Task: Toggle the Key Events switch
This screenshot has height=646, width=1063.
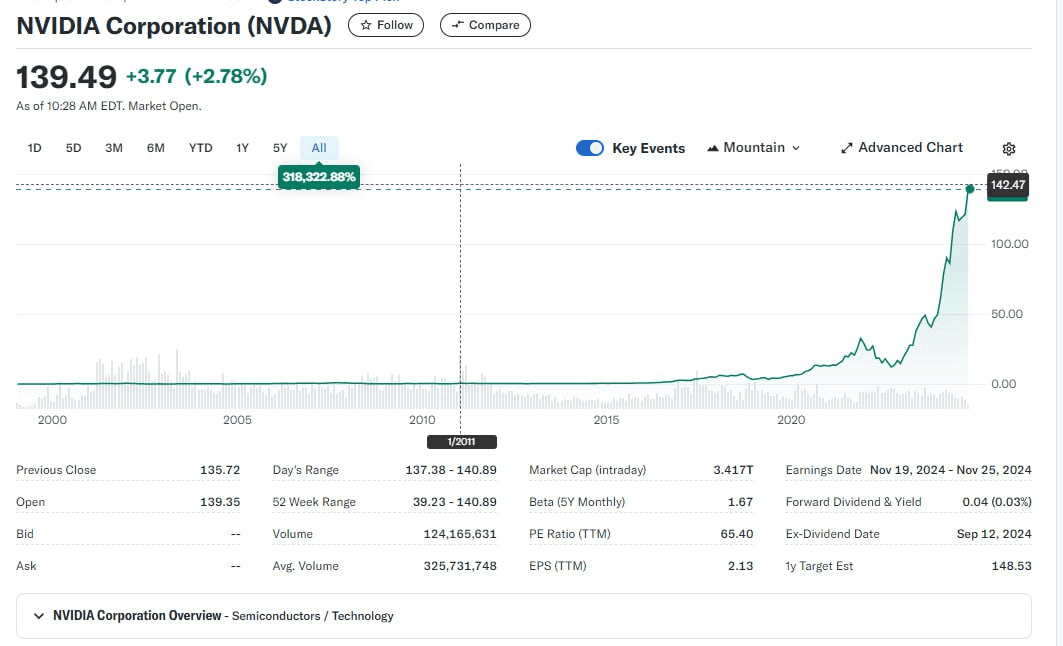Action: 590,148
